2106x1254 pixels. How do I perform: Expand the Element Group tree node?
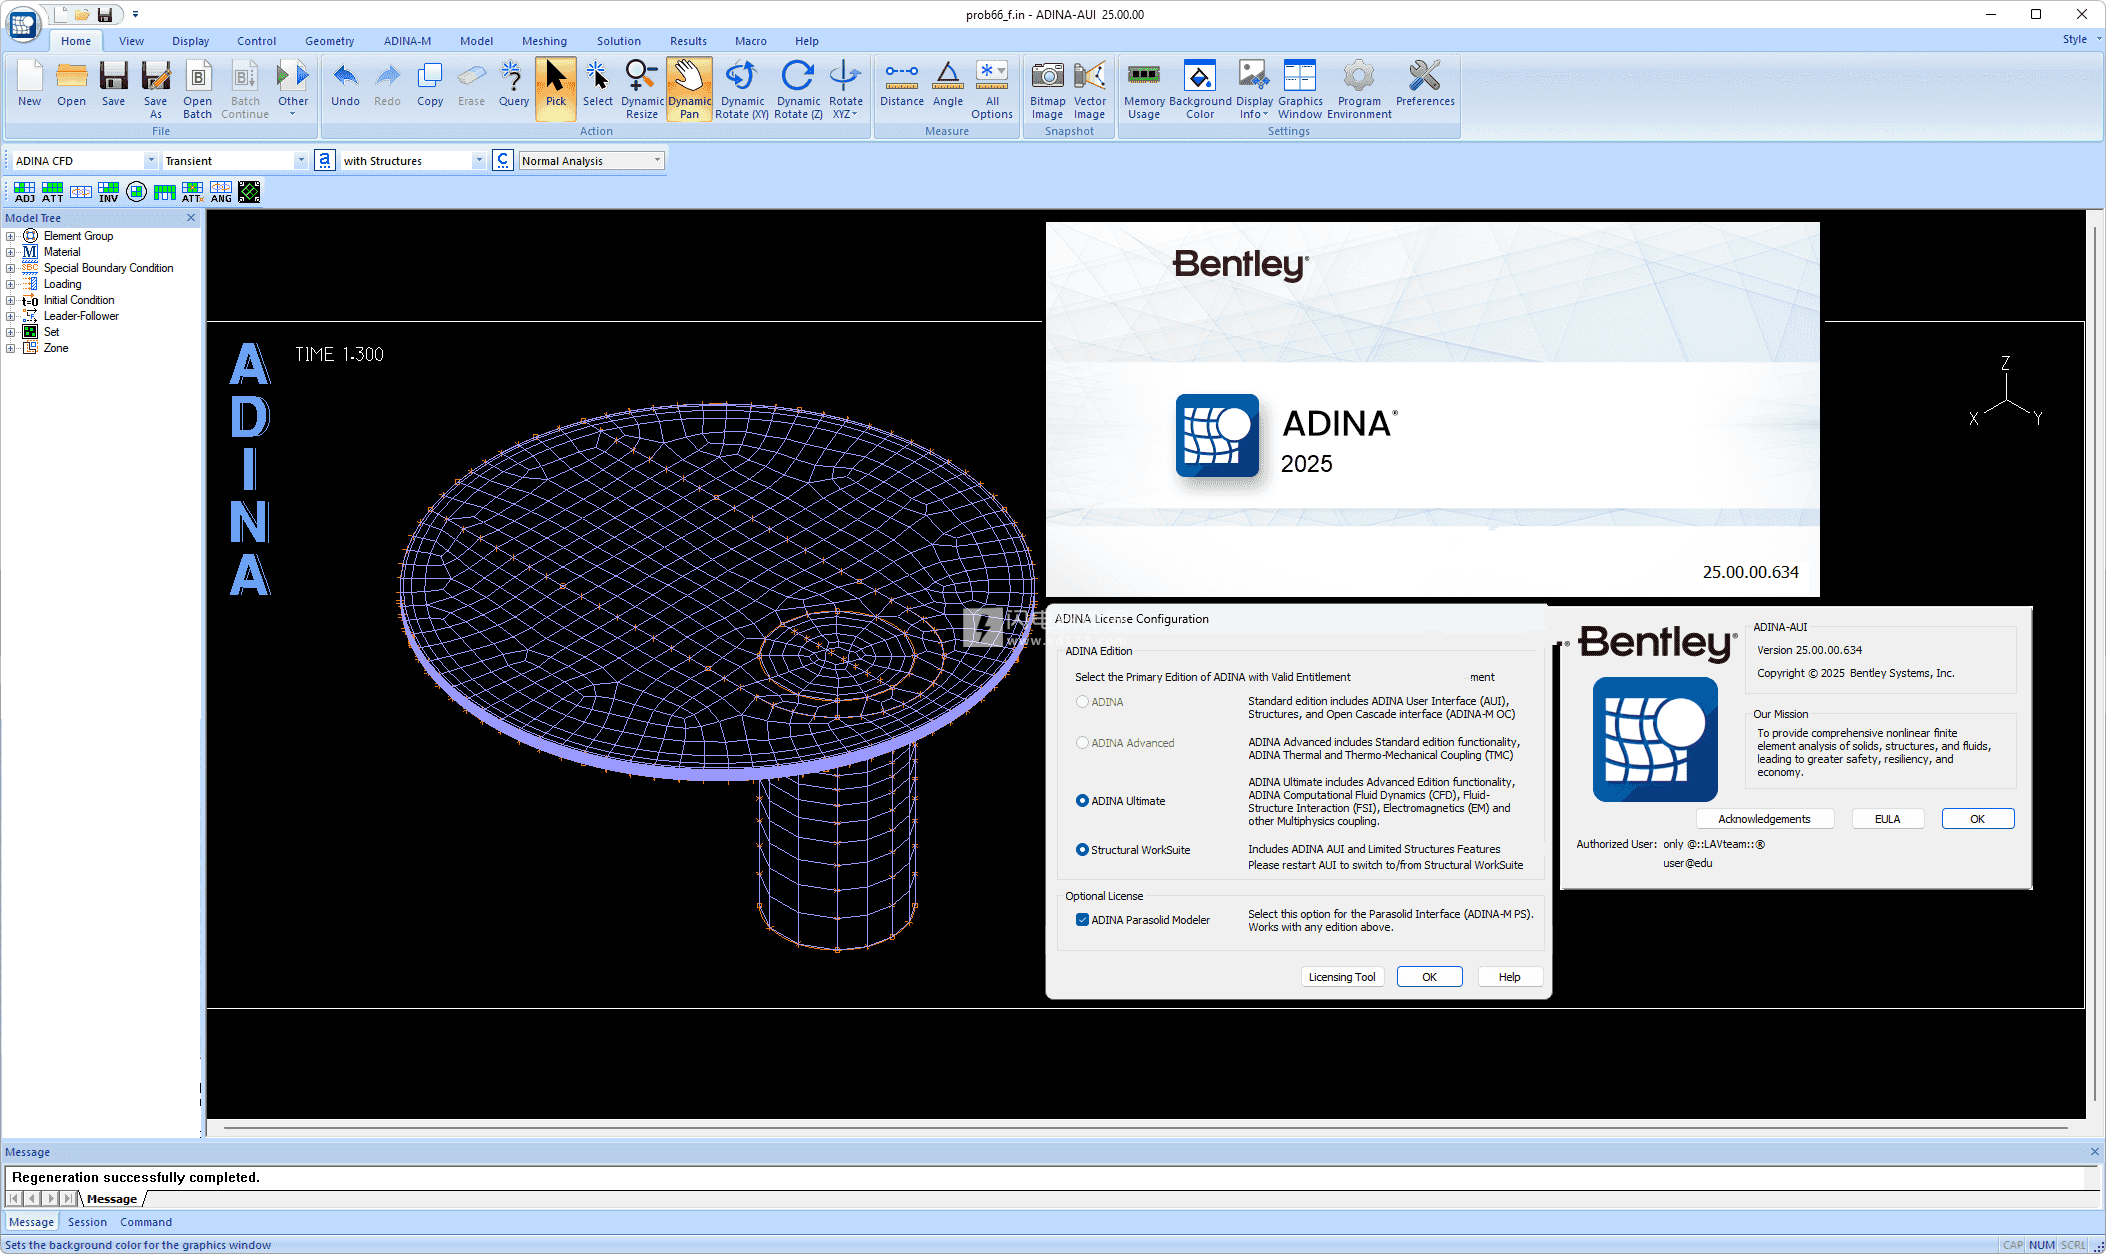click(11, 236)
